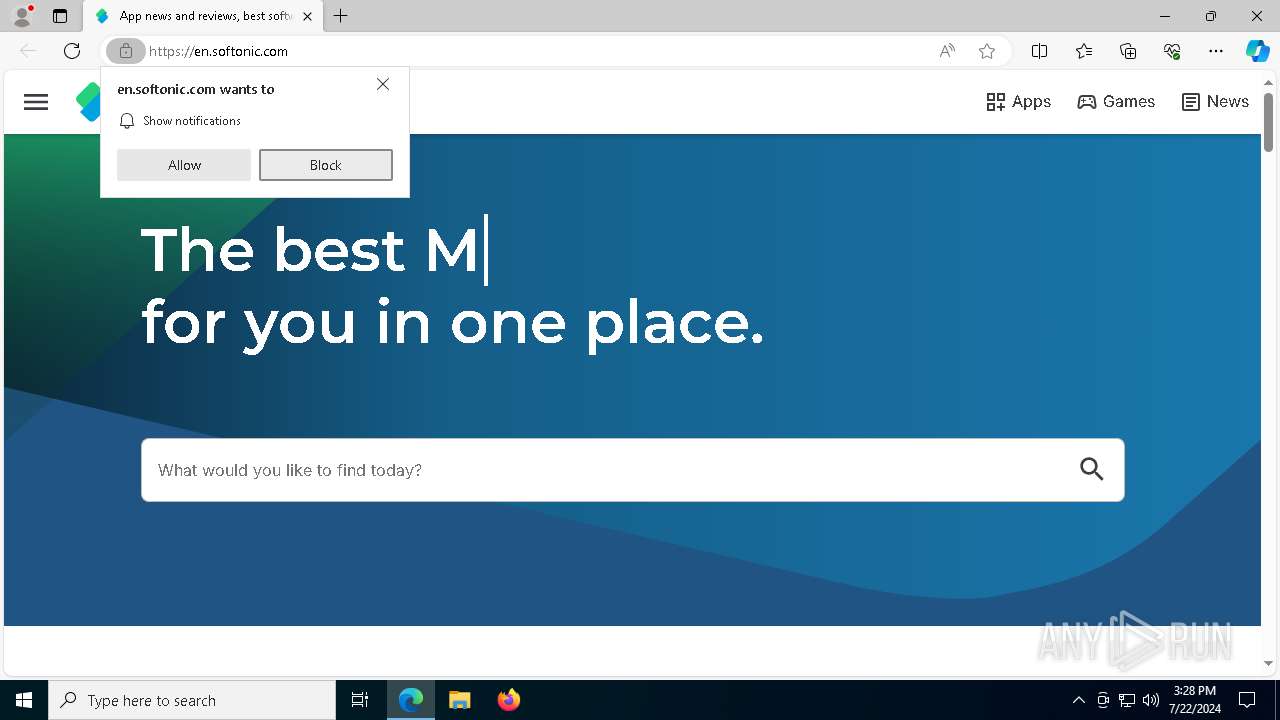This screenshot has width=1280, height=720.
Task: Click the Windows taskbar search box
Action: pos(192,700)
